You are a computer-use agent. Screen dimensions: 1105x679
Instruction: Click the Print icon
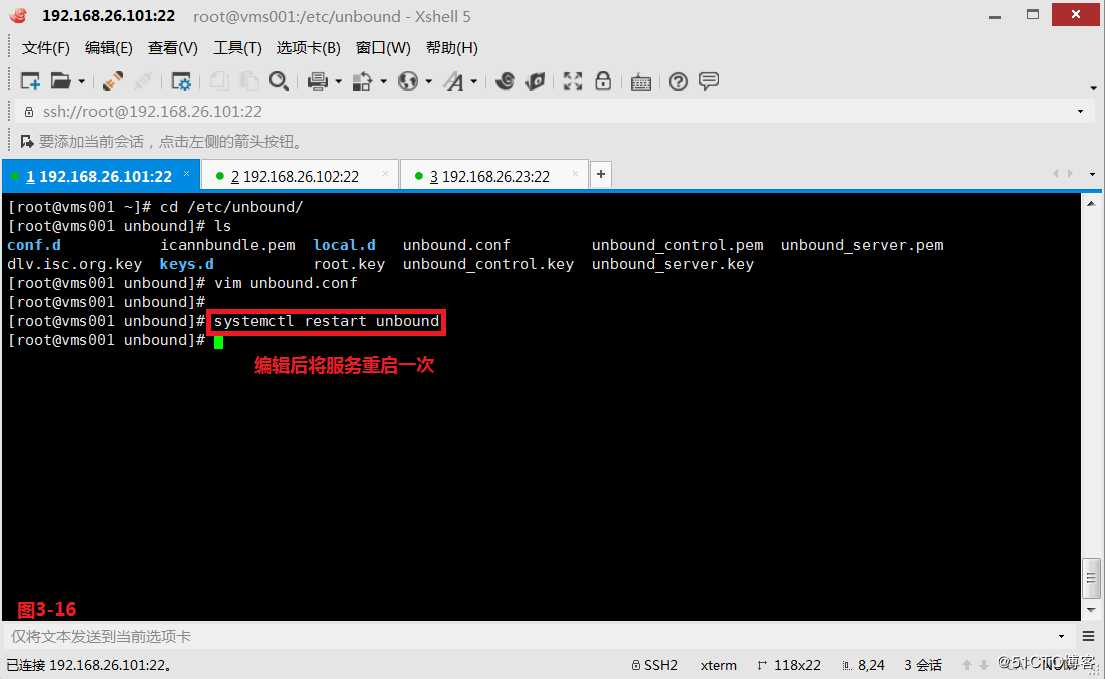(318, 82)
